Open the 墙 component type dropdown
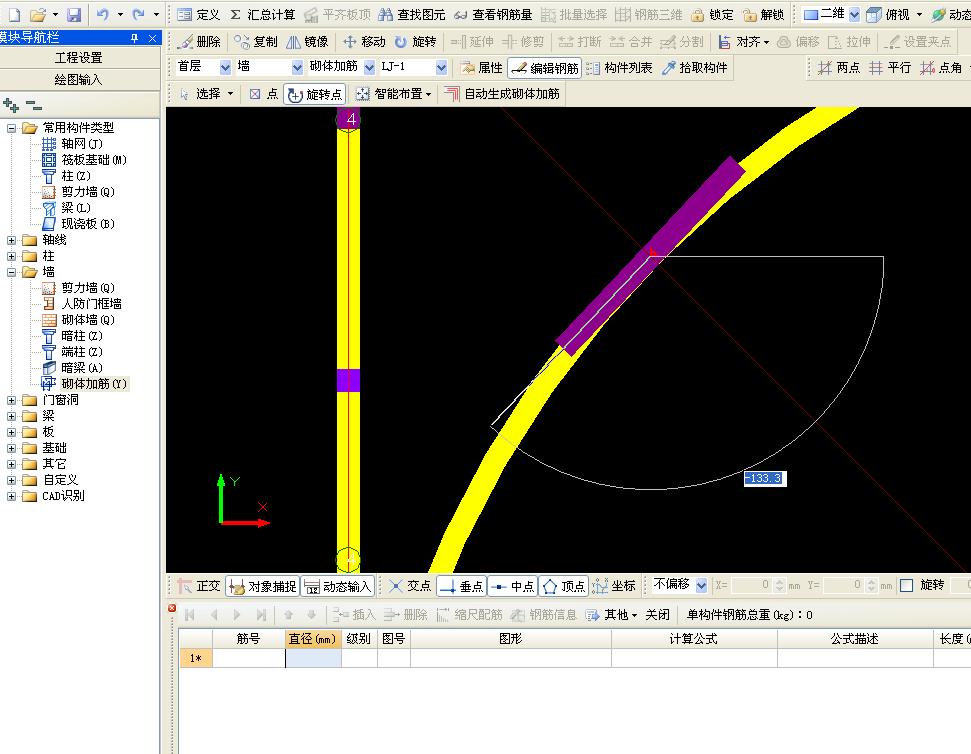 pyautogui.click(x=297, y=67)
